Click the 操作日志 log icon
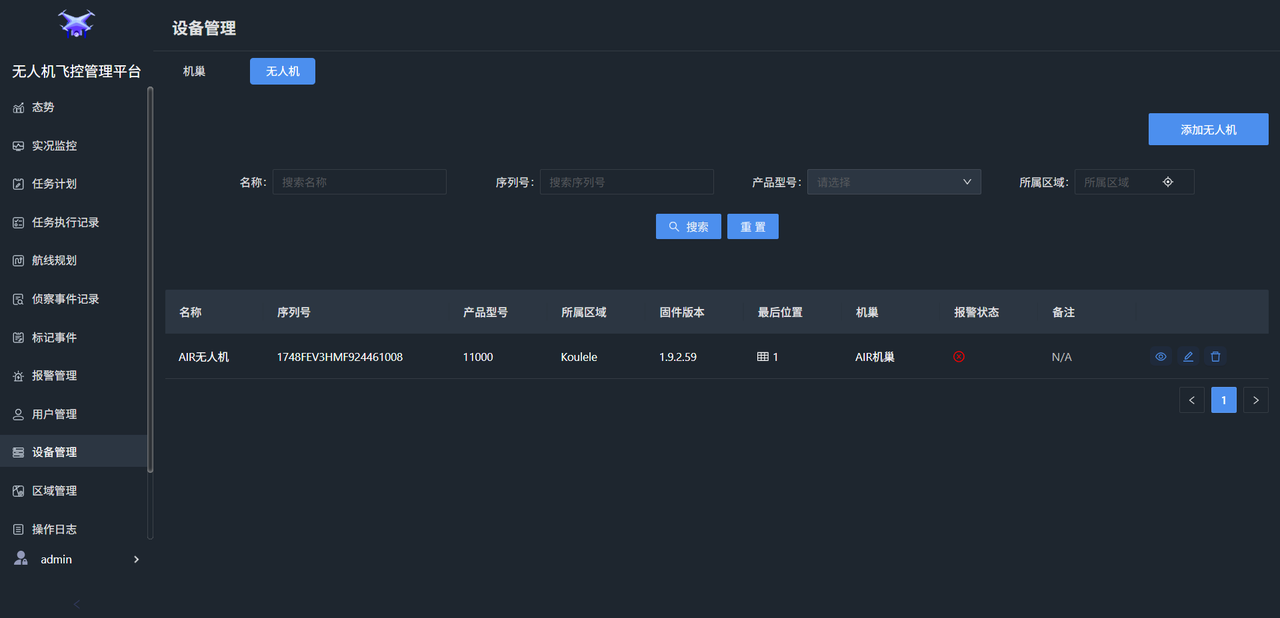1280x618 pixels. 18,529
